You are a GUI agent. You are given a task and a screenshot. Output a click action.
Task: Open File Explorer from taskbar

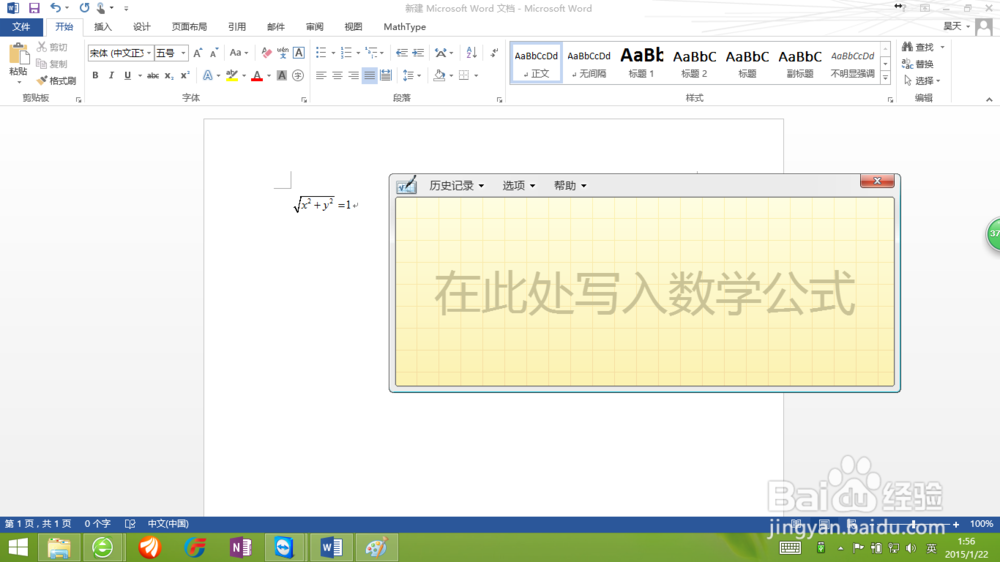tap(59, 547)
